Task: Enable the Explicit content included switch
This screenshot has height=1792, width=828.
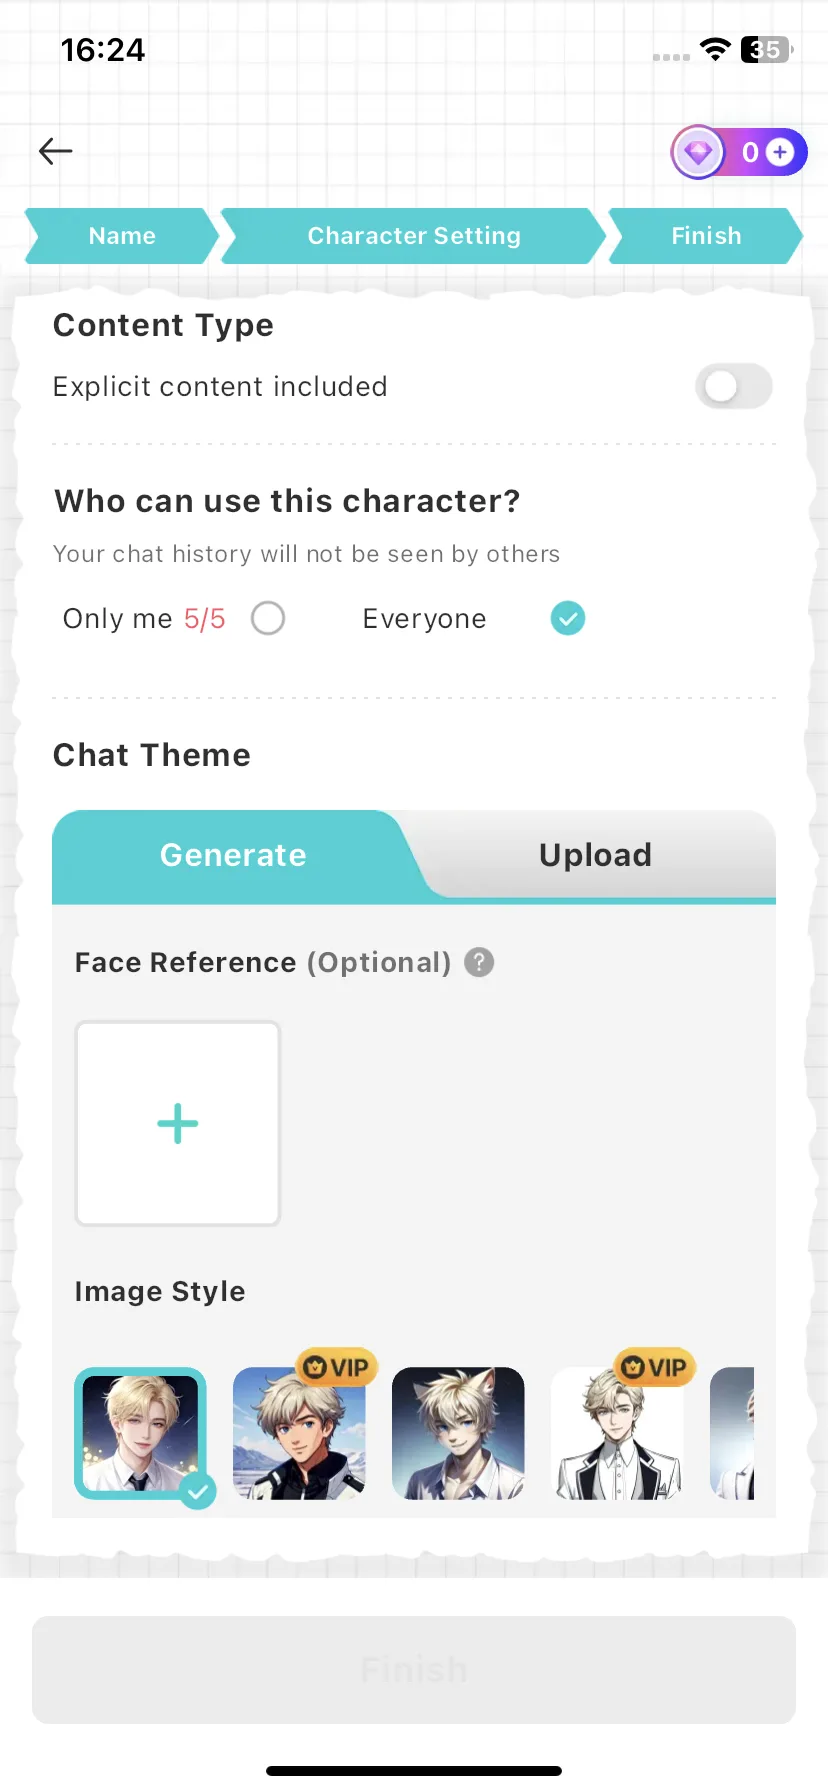Action: [x=734, y=386]
